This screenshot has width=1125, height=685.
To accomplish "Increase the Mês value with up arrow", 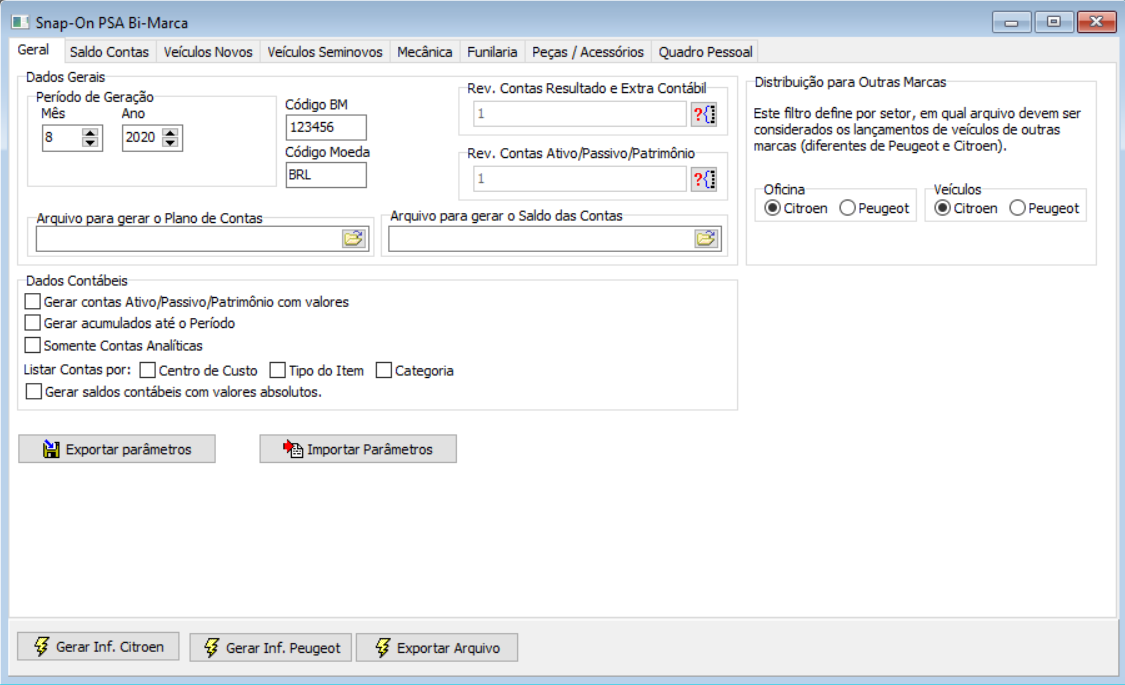I will [90, 133].
